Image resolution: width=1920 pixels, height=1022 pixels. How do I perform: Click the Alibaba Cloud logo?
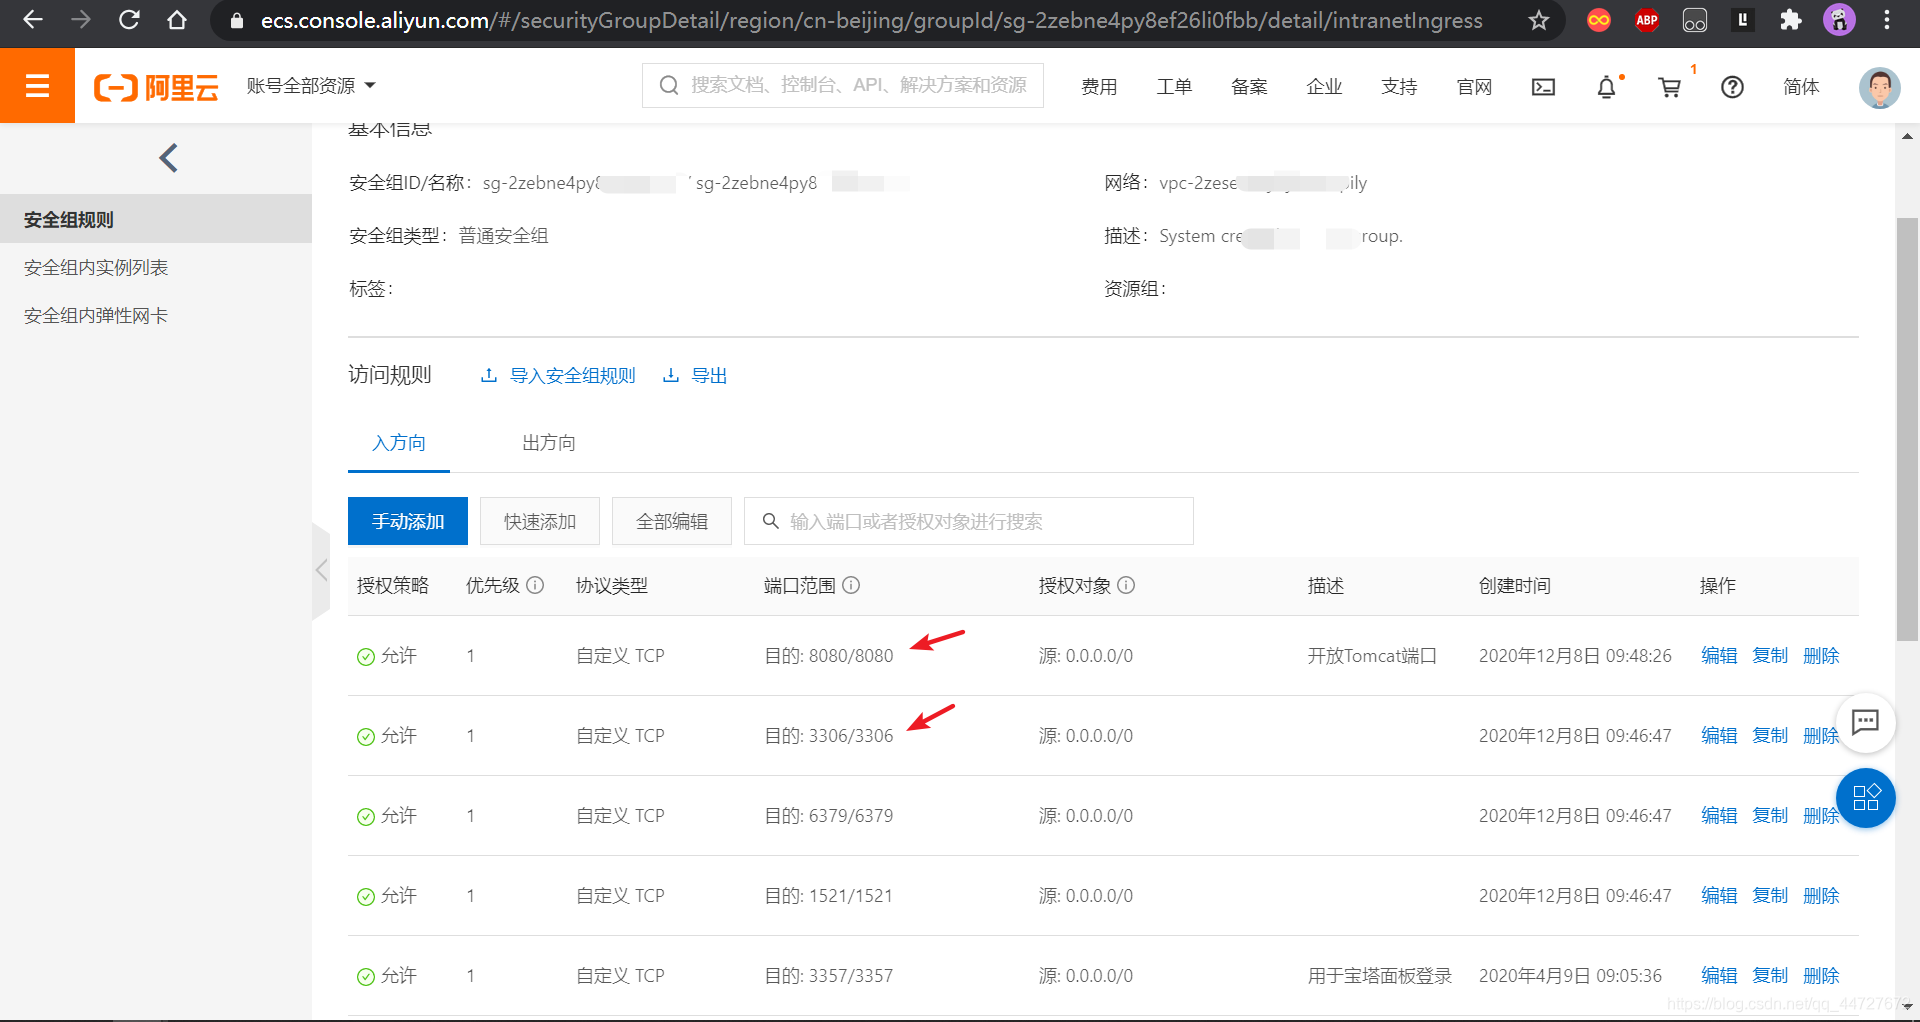[156, 86]
